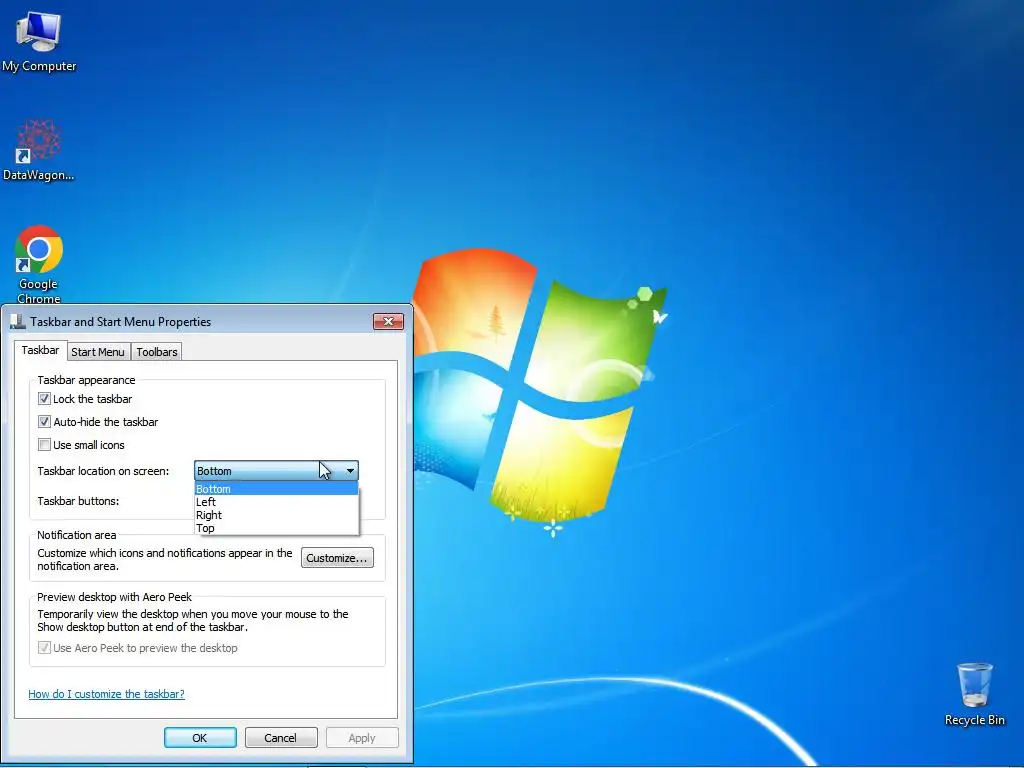Close the Taskbar and Start Menu Properties dialog

(389, 321)
